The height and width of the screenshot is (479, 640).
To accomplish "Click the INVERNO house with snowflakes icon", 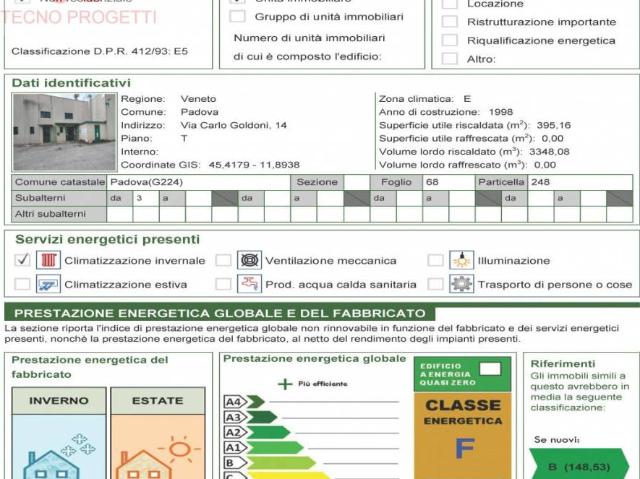I will coord(59,457).
